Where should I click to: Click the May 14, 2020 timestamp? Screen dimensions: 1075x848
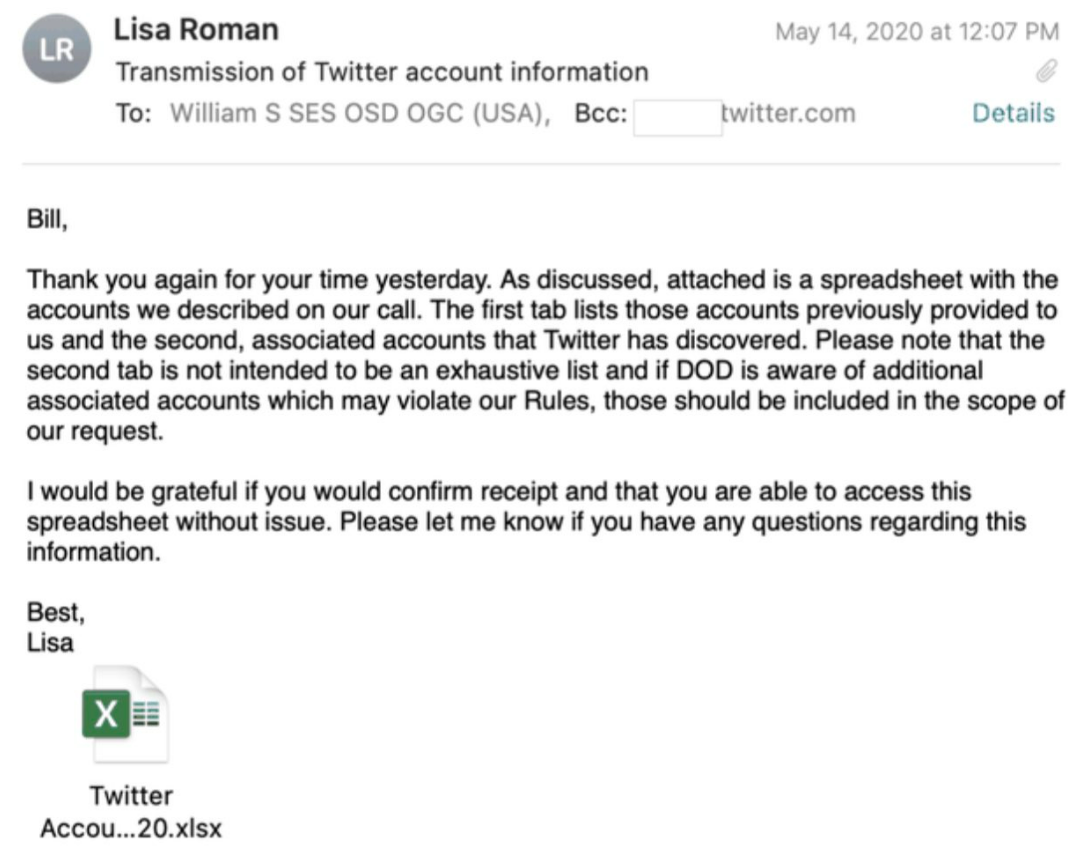(x=917, y=32)
